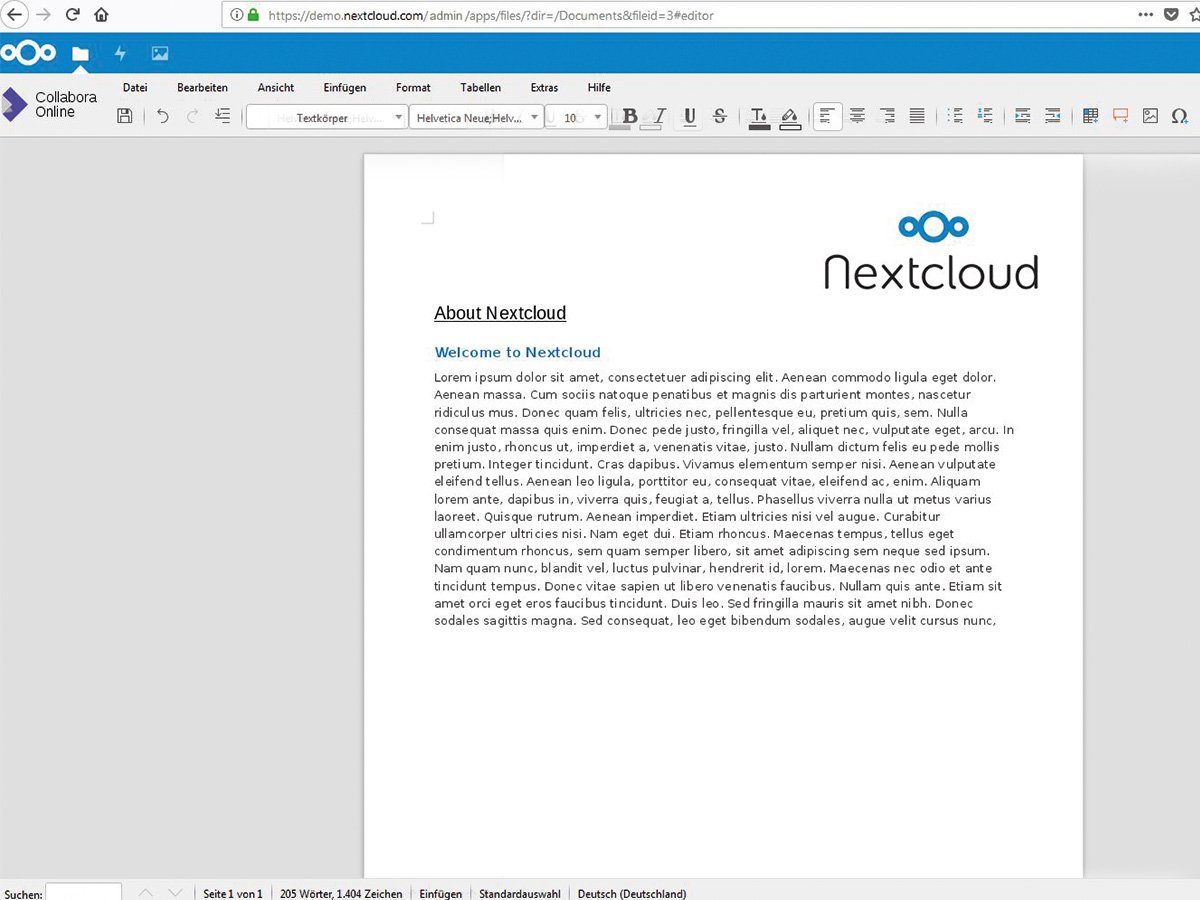Click Standardauswahl in status bar
Screen dimensions: 1200x900
pos(520,894)
